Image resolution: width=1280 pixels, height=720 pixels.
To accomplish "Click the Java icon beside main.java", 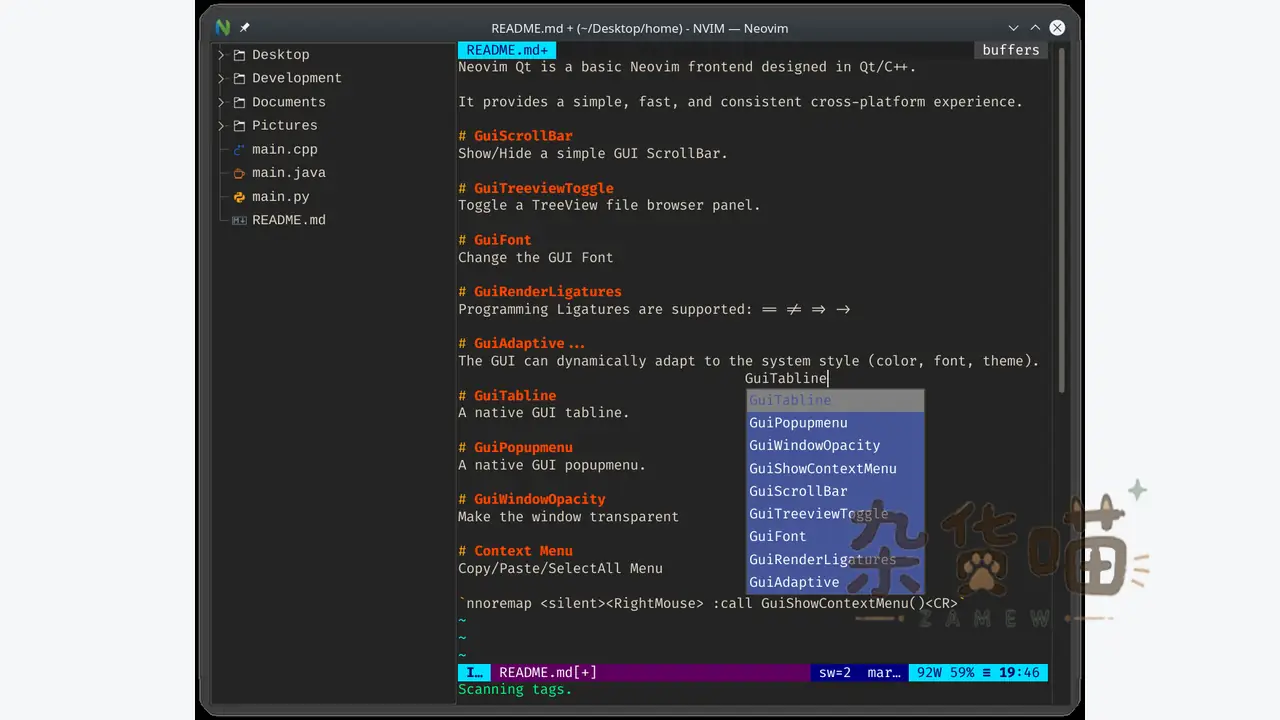I will (239, 173).
